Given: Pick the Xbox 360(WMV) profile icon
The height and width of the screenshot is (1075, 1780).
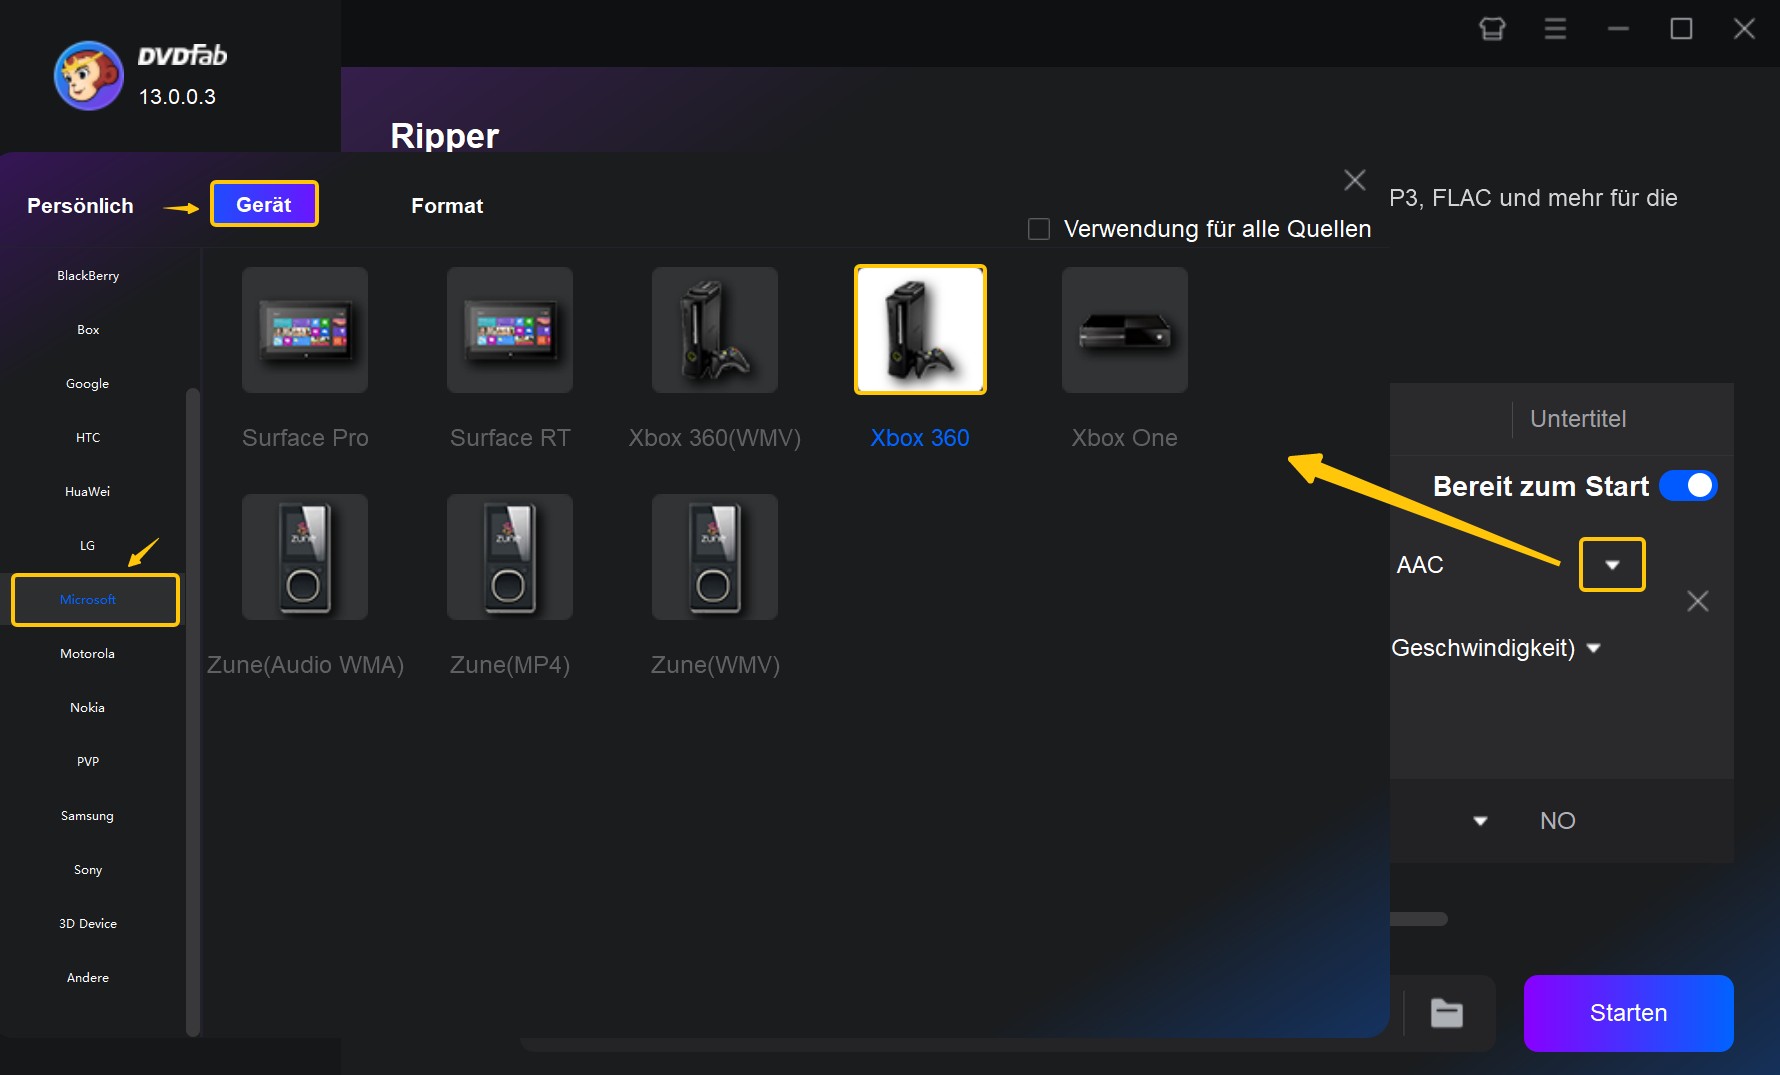Looking at the screenshot, I should [715, 330].
